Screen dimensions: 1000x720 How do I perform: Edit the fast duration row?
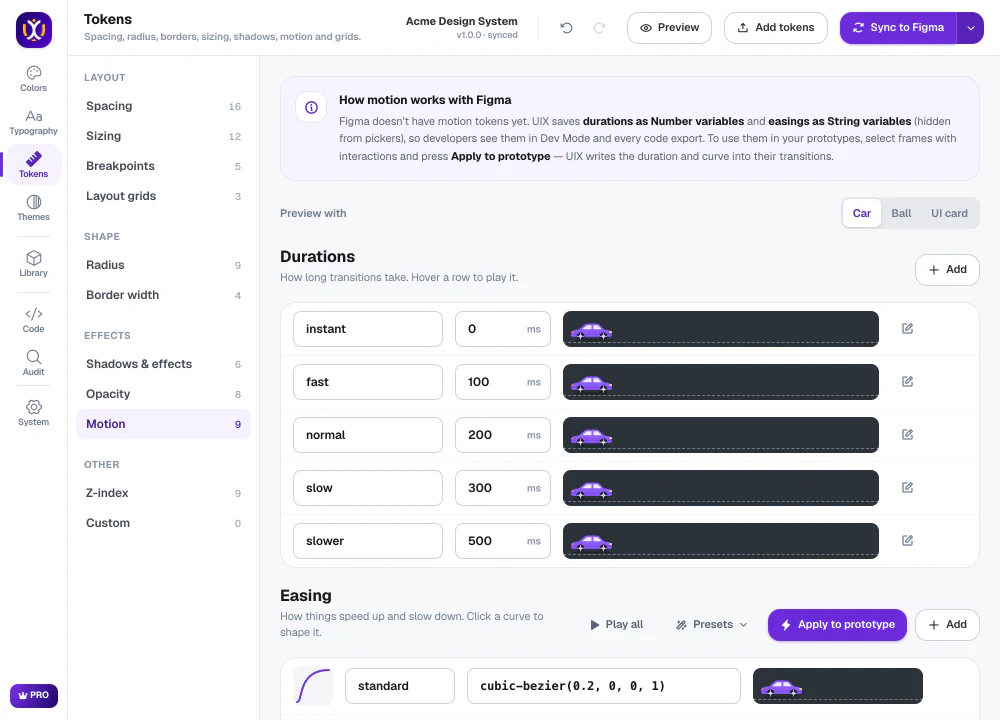[908, 381]
